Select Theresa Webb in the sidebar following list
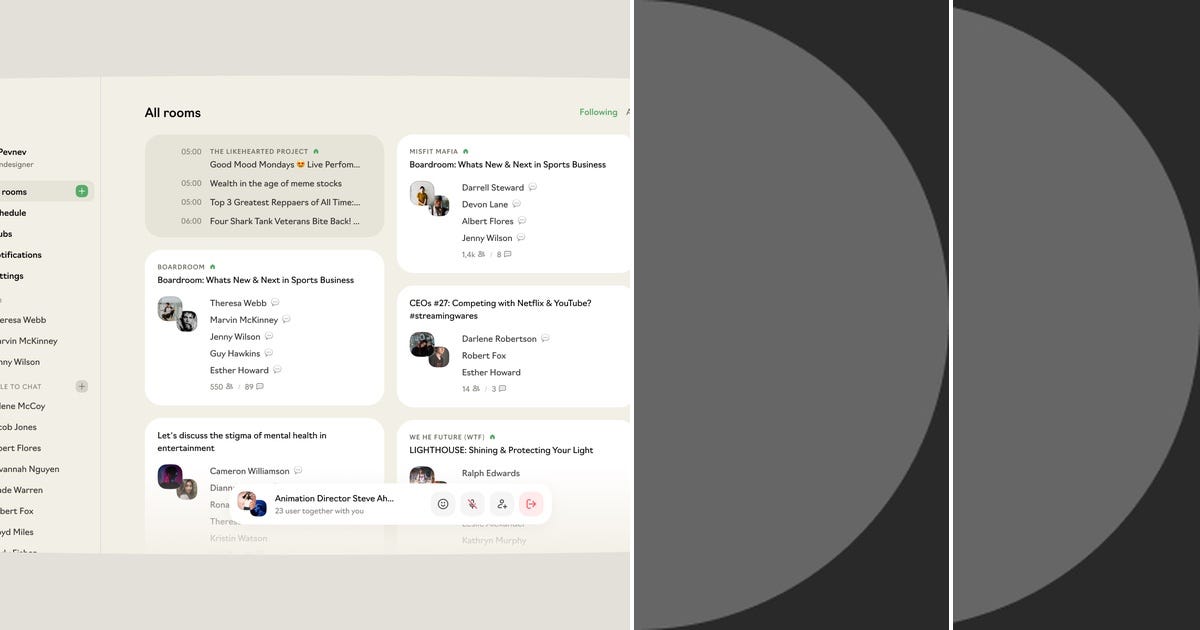 click(23, 320)
